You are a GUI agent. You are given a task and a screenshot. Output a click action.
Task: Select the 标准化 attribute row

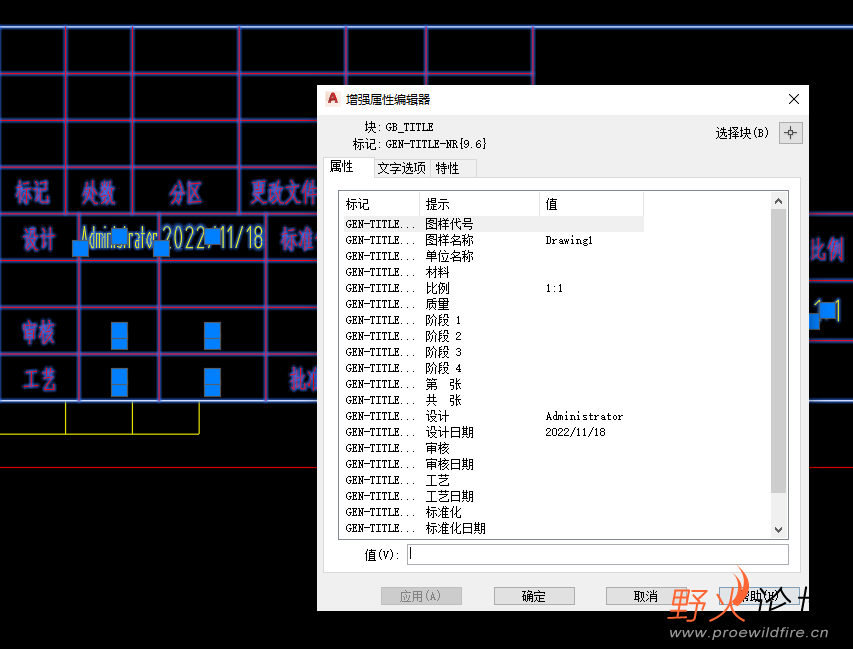493,512
